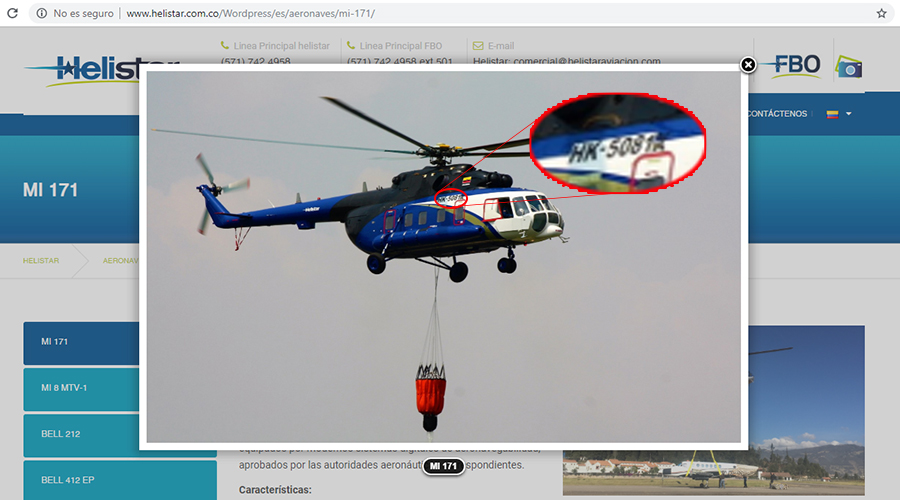
Task: Select the BELL 212 sidebar tab
Action: [81, 435]
